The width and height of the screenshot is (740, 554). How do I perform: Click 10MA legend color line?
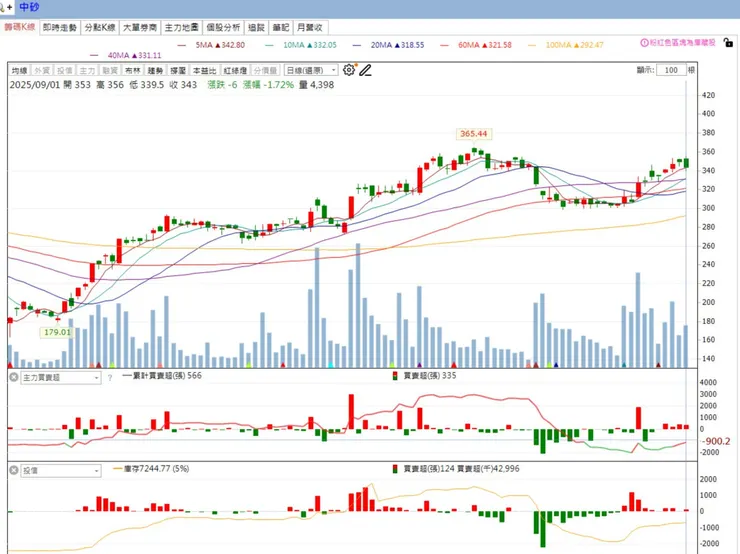click(x=269, y=45)
